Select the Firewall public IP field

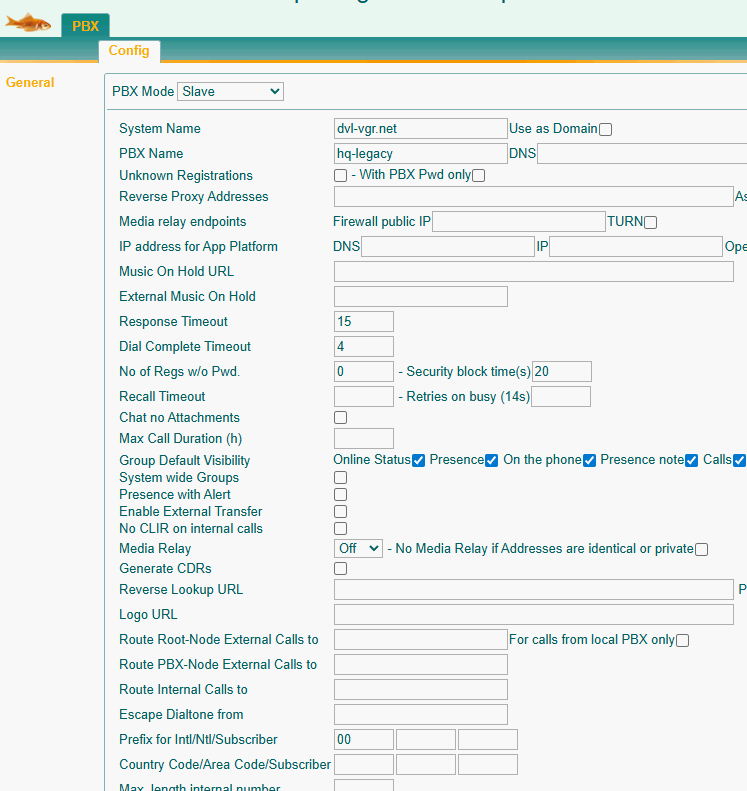tap(518, 222)
